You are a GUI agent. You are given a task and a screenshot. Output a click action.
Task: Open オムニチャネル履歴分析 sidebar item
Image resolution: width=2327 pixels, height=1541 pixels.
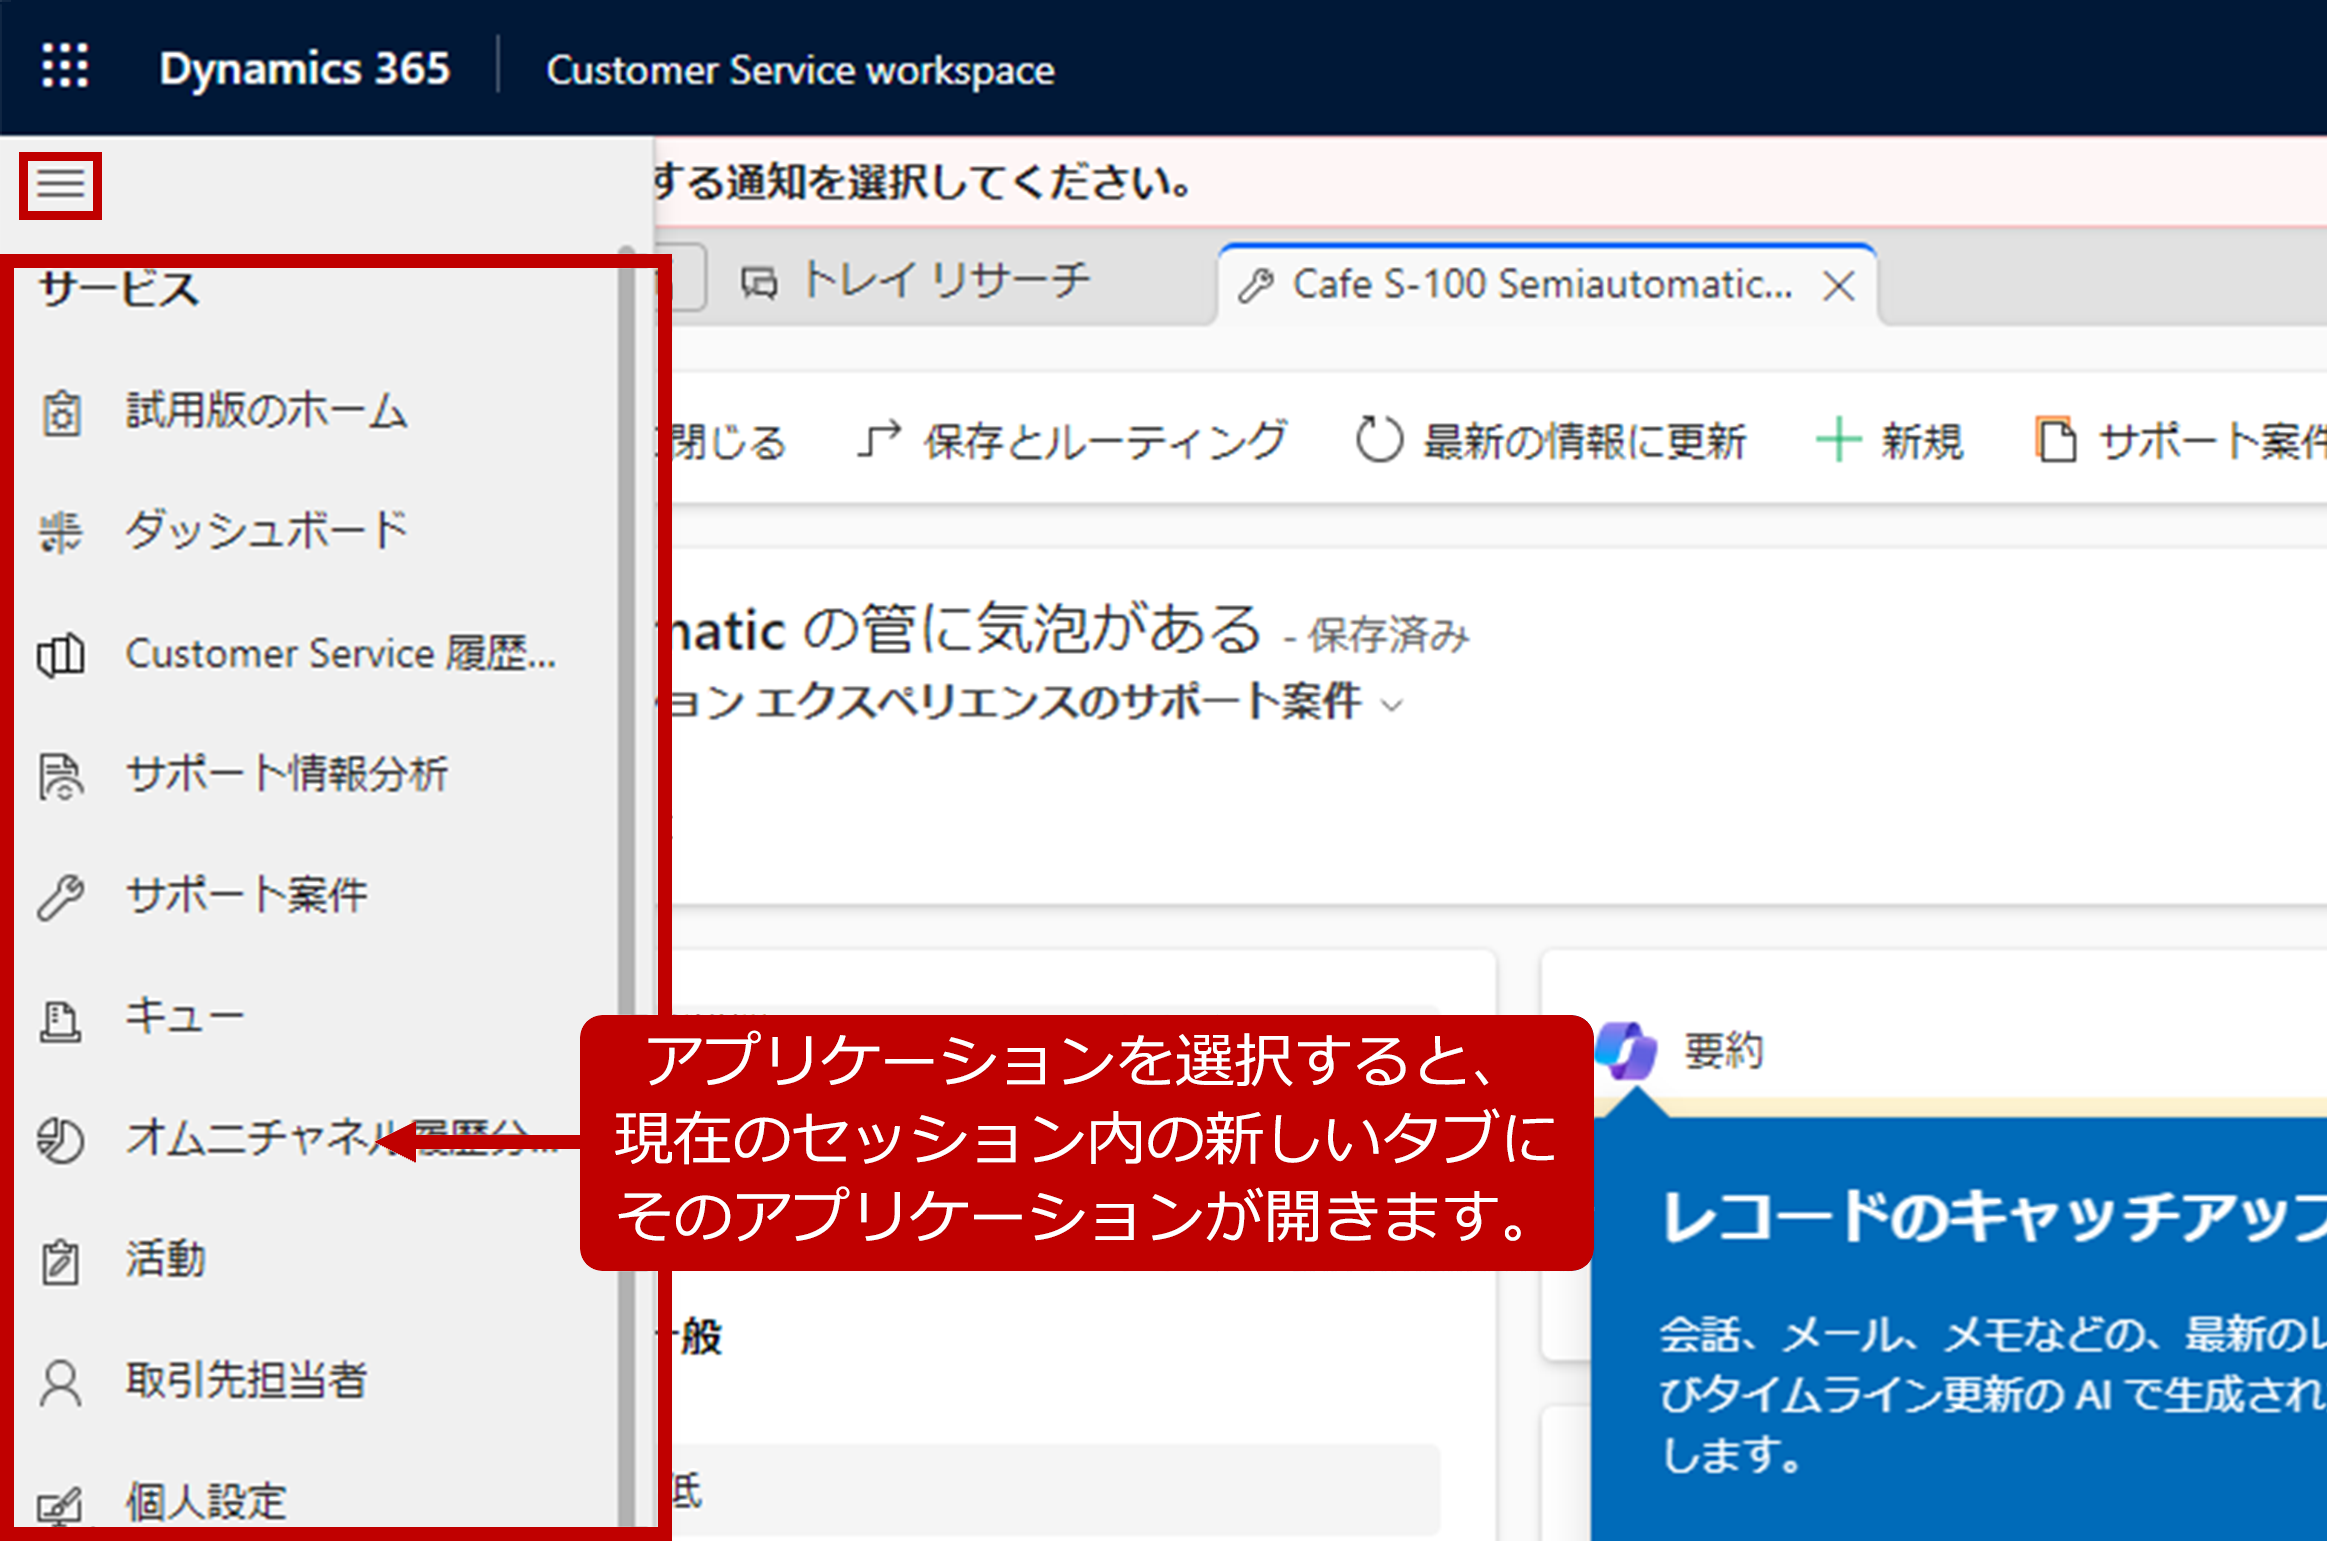[x=250, y=1138]
